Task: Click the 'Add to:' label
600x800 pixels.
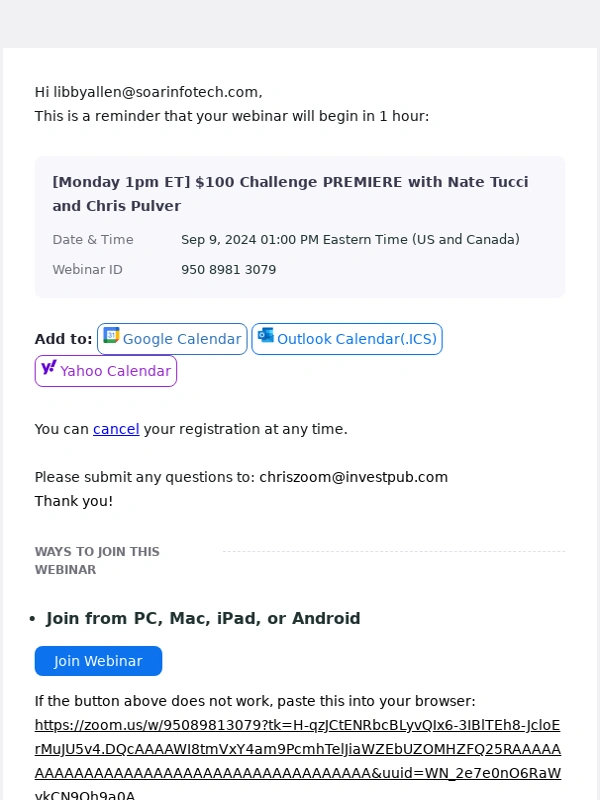Action: tap(63, 339)
